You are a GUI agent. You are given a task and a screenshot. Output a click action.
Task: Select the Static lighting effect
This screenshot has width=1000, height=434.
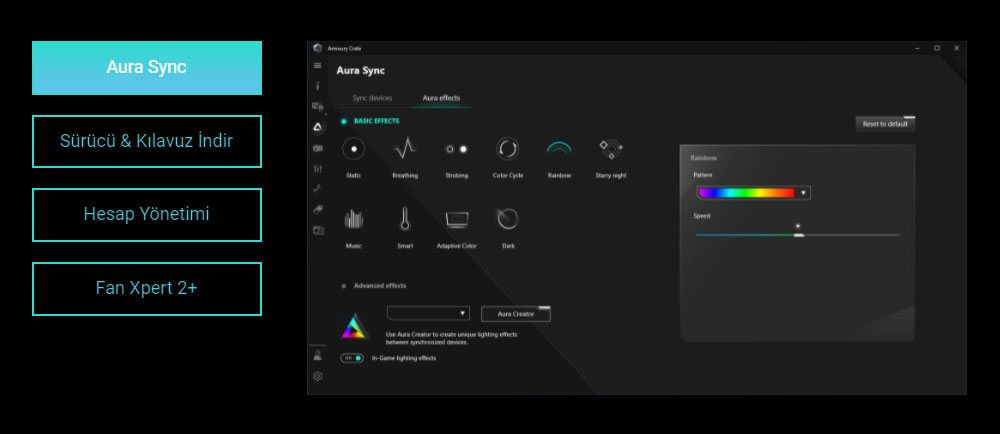tap(353, 149)
